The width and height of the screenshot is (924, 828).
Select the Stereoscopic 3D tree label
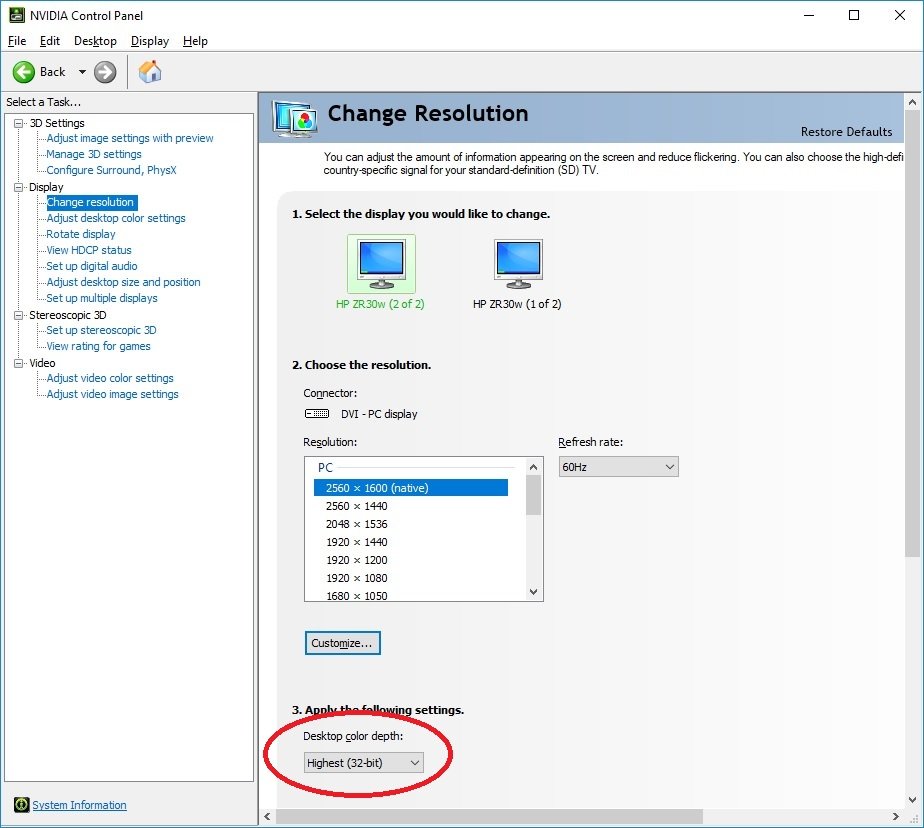[x=68, y=315]
